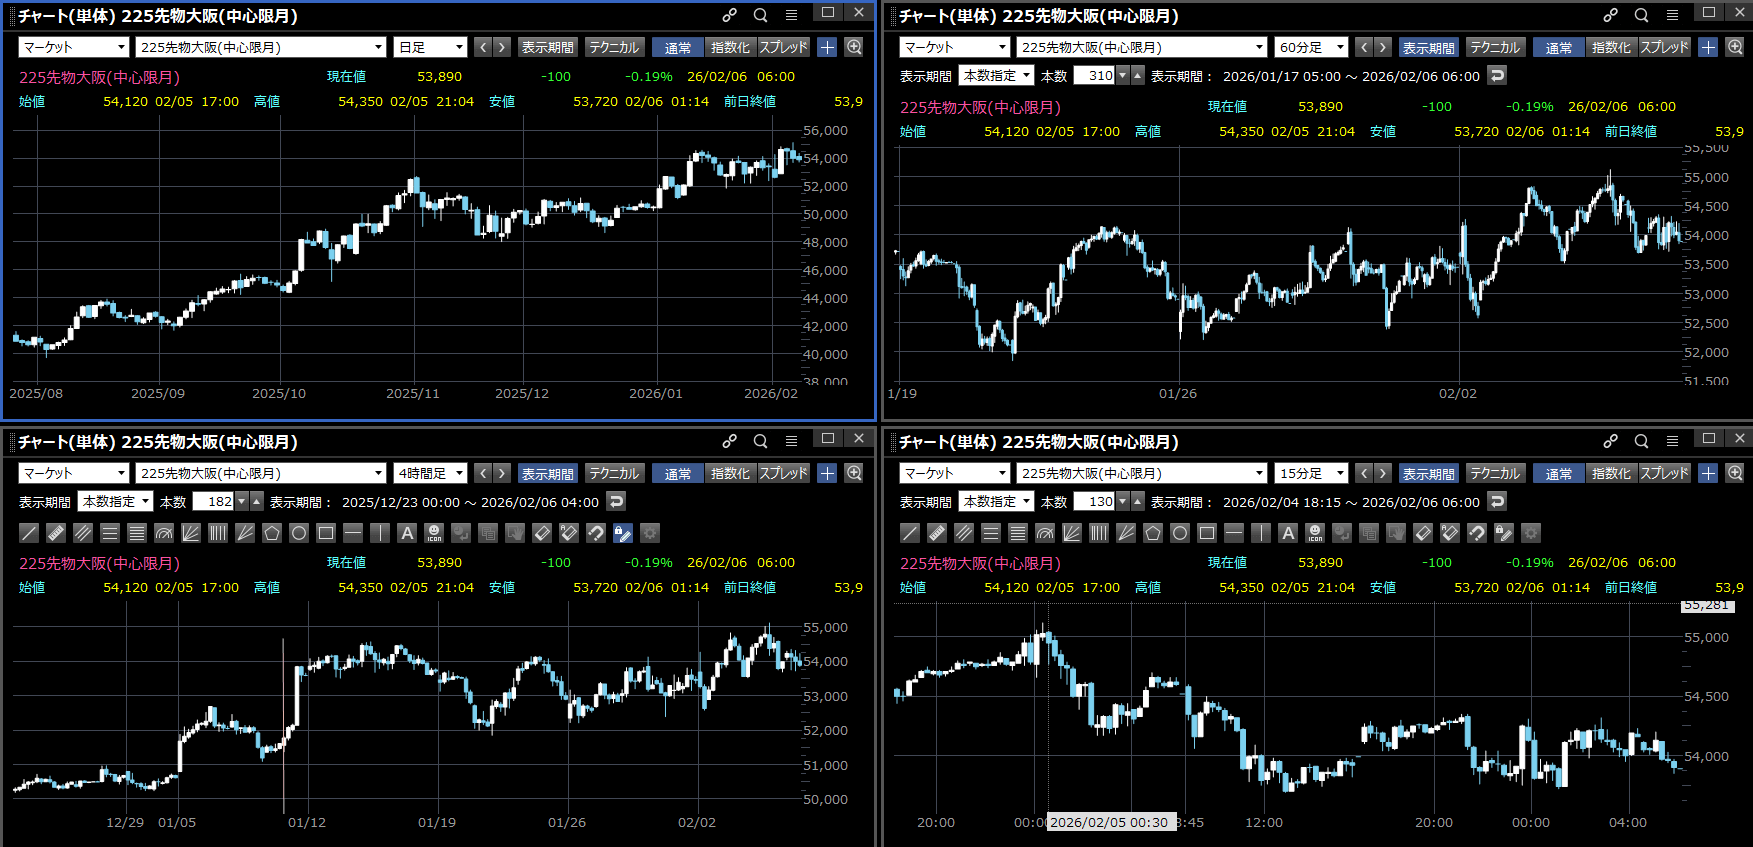Choose the pentagon shape tool in 15分足 chart
Viewport: 1753px width, 847px height.
click(1153, 533)
